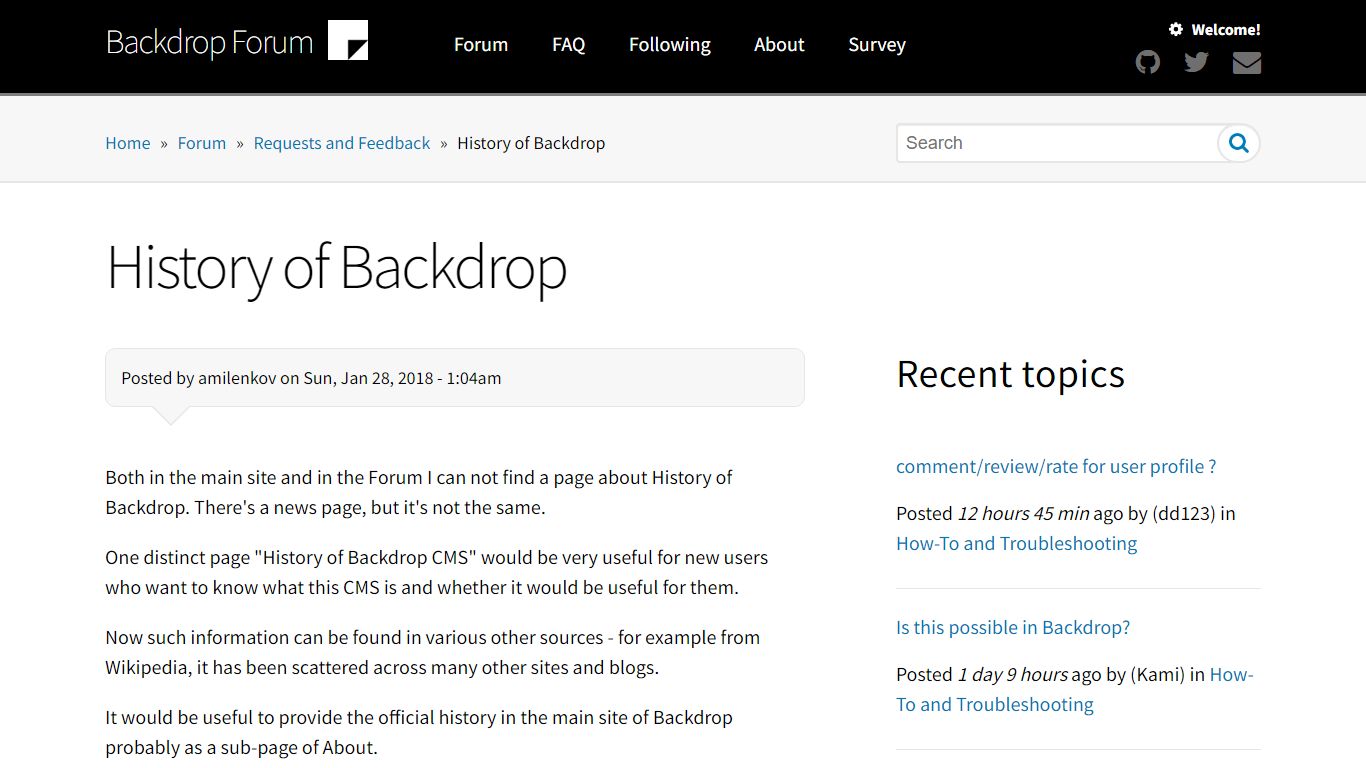Open the Twitter bird icon link
Image resolution: width=1366 pixels, height=768 pixels.
tap(1196, 63)
